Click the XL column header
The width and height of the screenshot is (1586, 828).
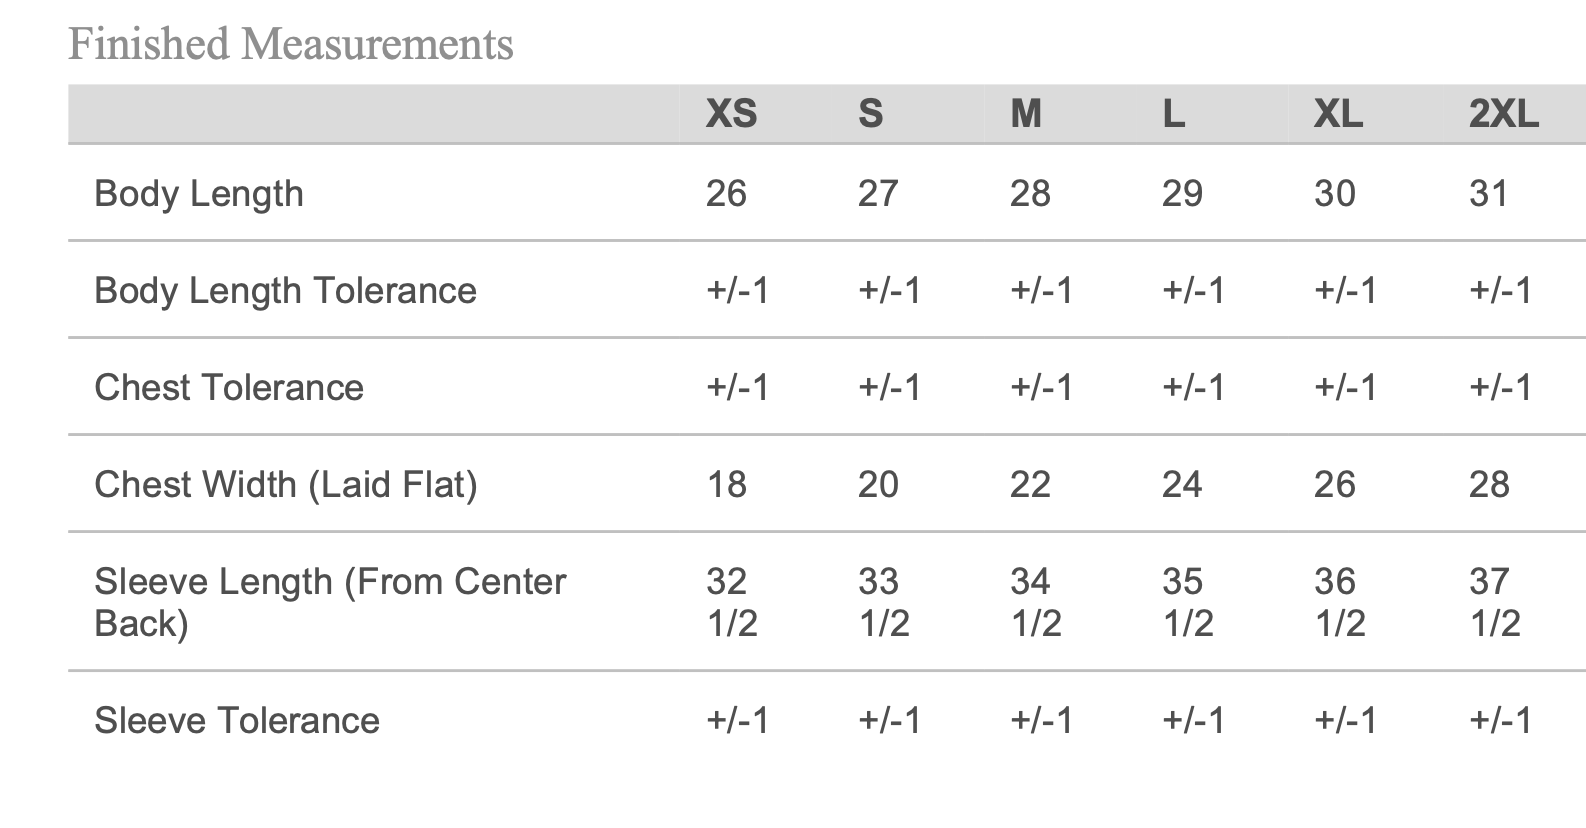1338,114
